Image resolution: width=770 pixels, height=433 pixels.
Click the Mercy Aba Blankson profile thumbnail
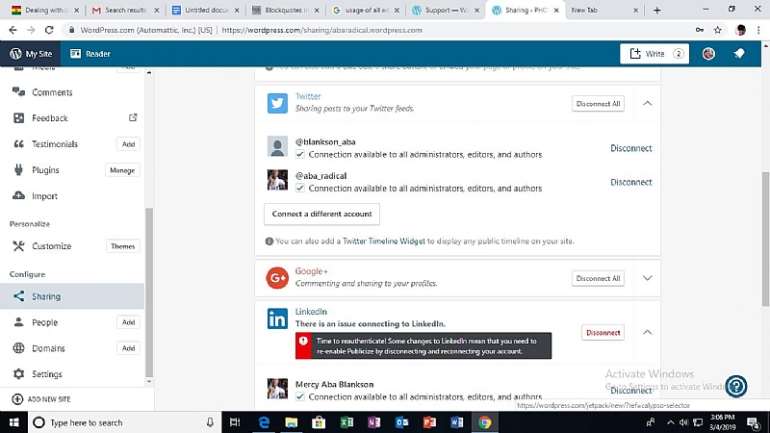coord(277,388)
